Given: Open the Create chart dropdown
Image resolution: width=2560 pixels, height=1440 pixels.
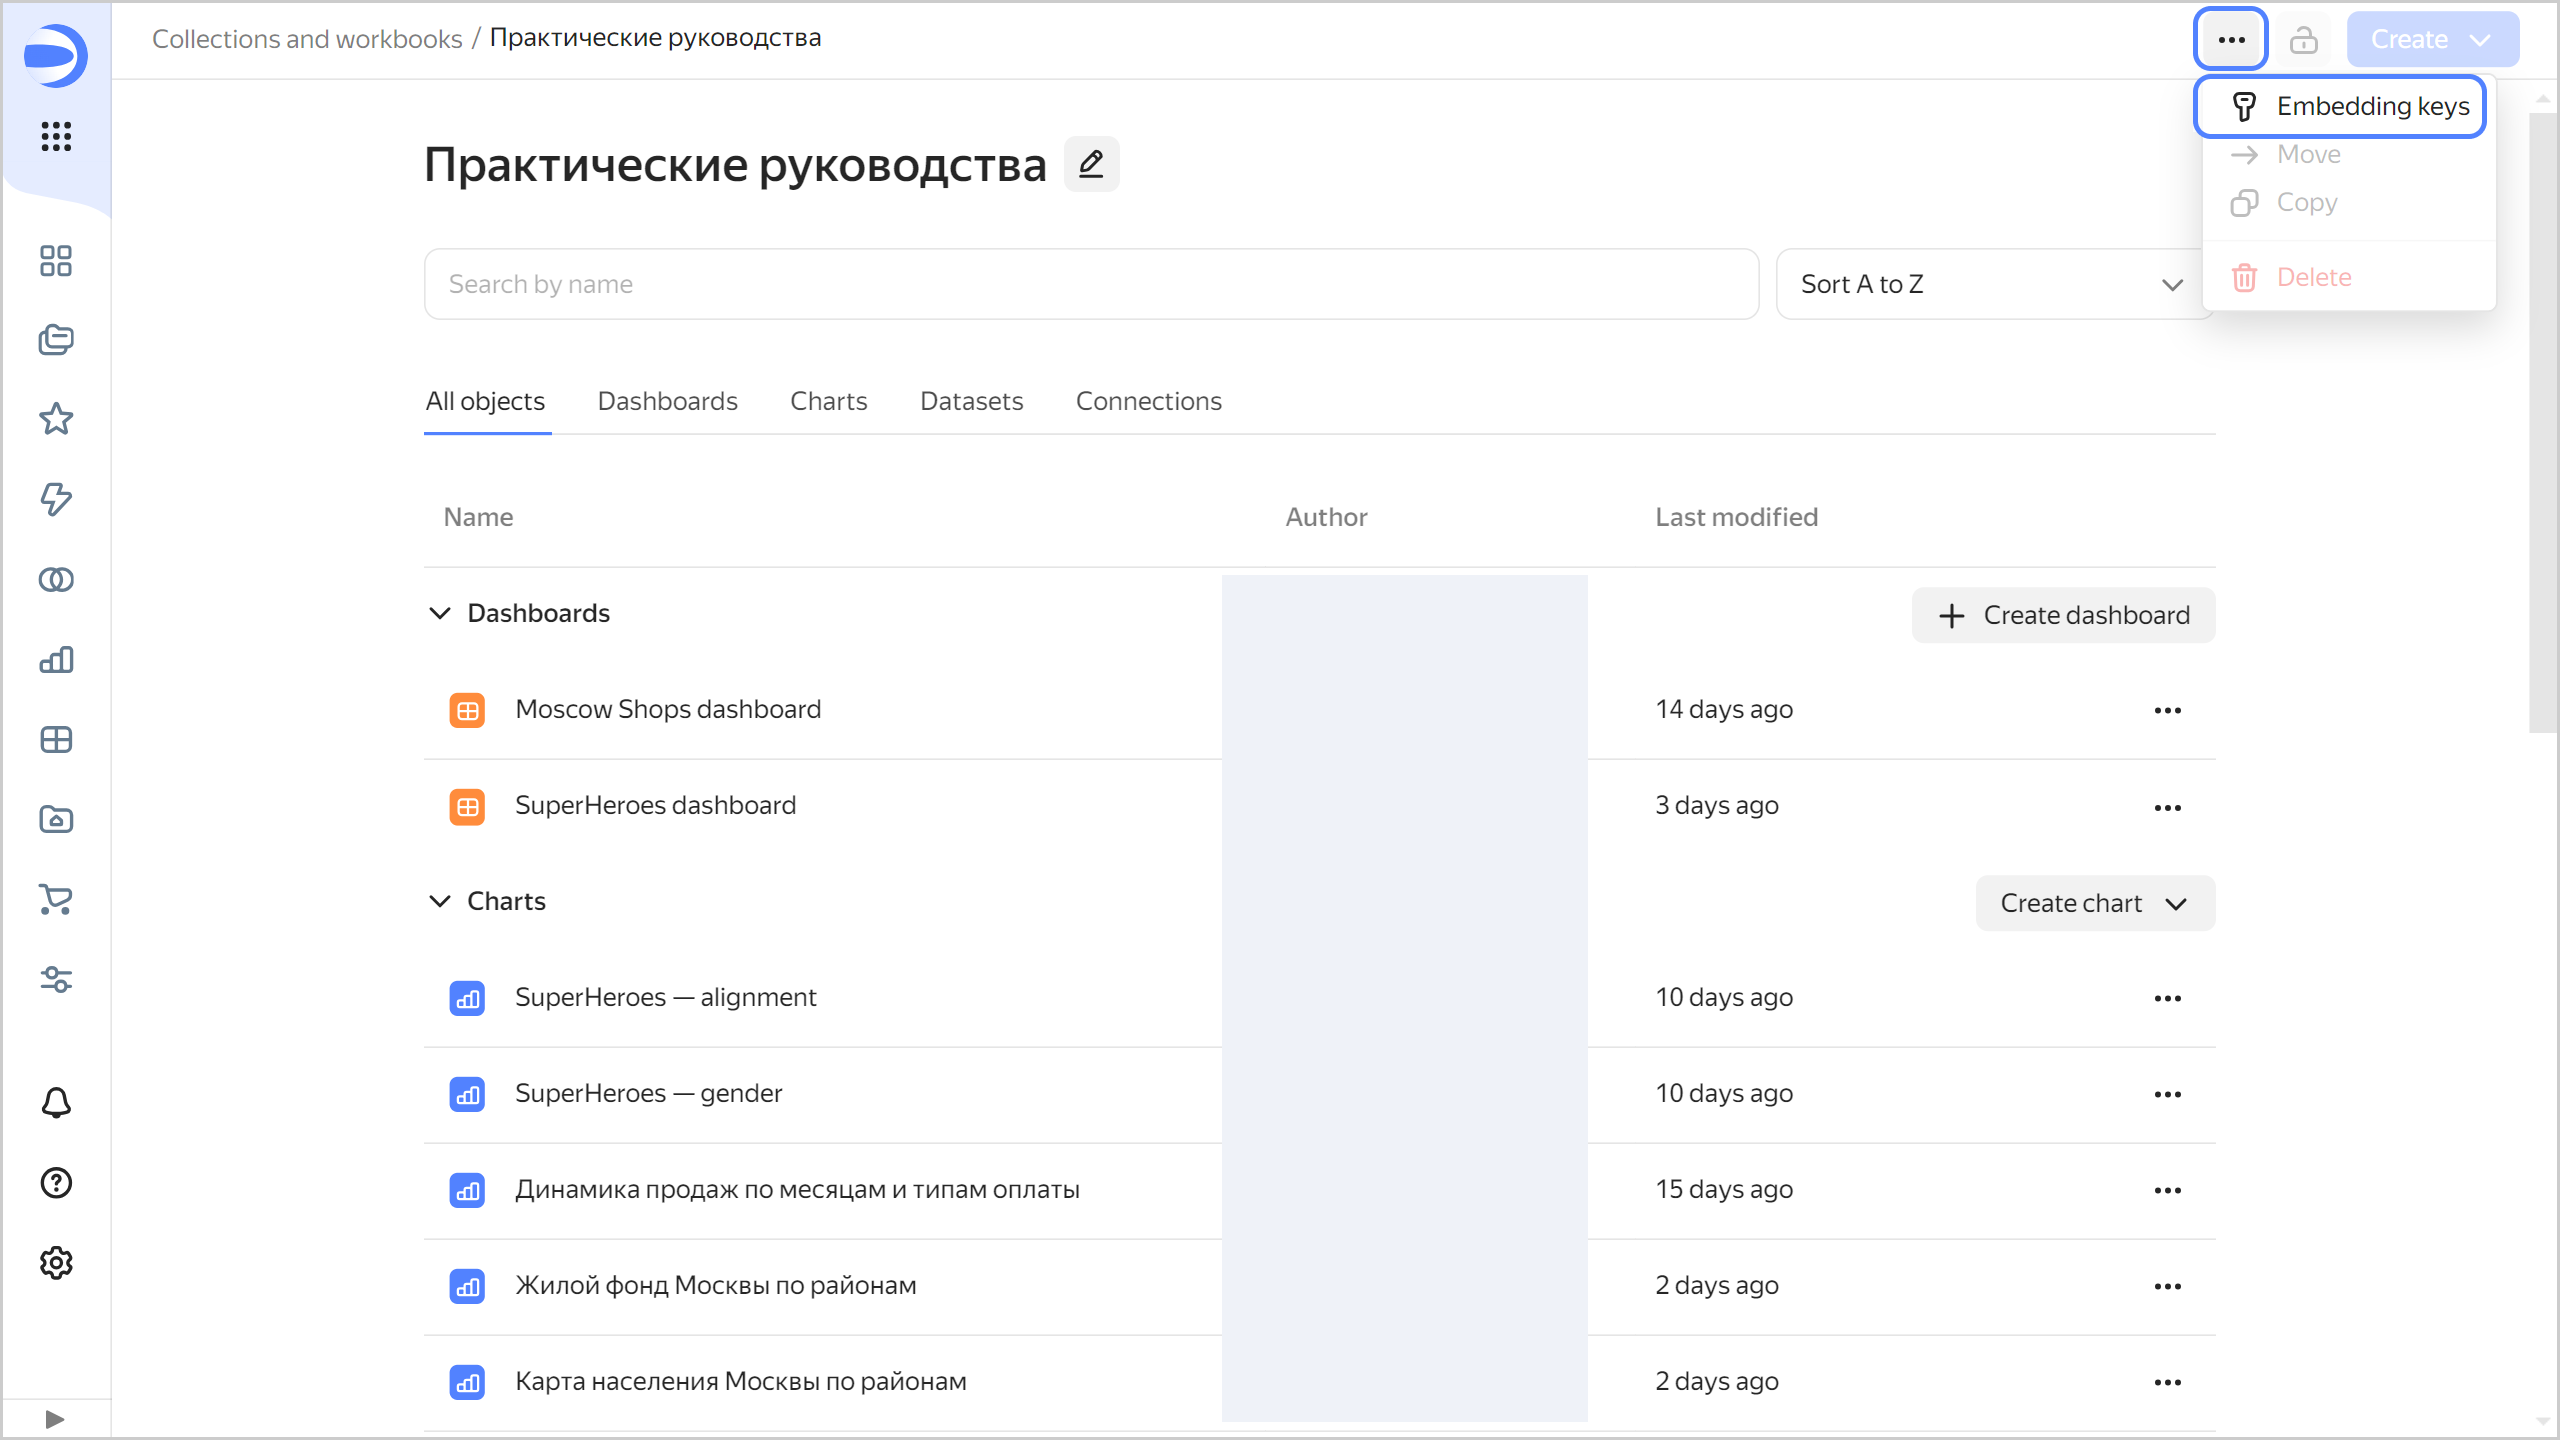Looking at the screenshot, I should coord(2094,903).
